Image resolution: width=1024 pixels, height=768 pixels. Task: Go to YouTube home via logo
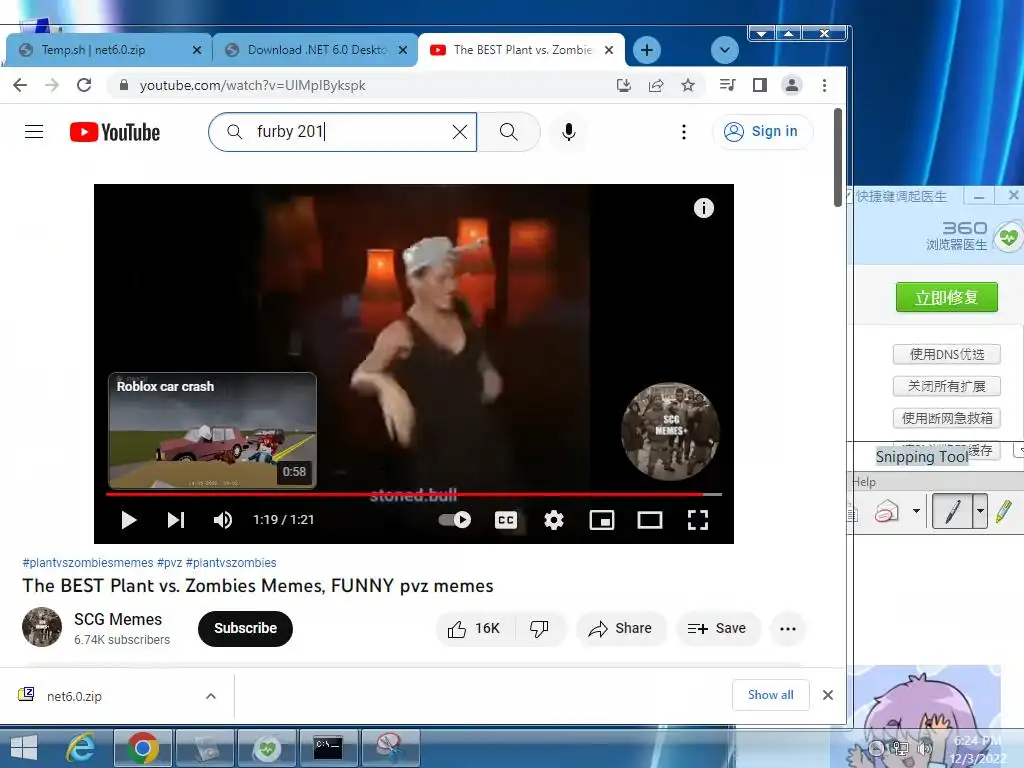(x=115, y=132)
